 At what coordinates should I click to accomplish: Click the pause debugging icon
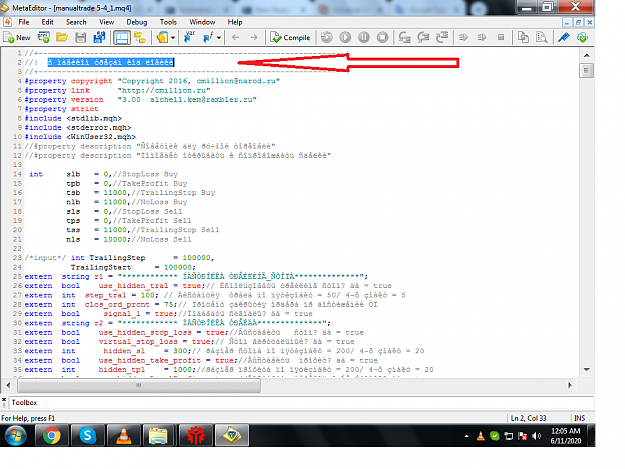364,37
